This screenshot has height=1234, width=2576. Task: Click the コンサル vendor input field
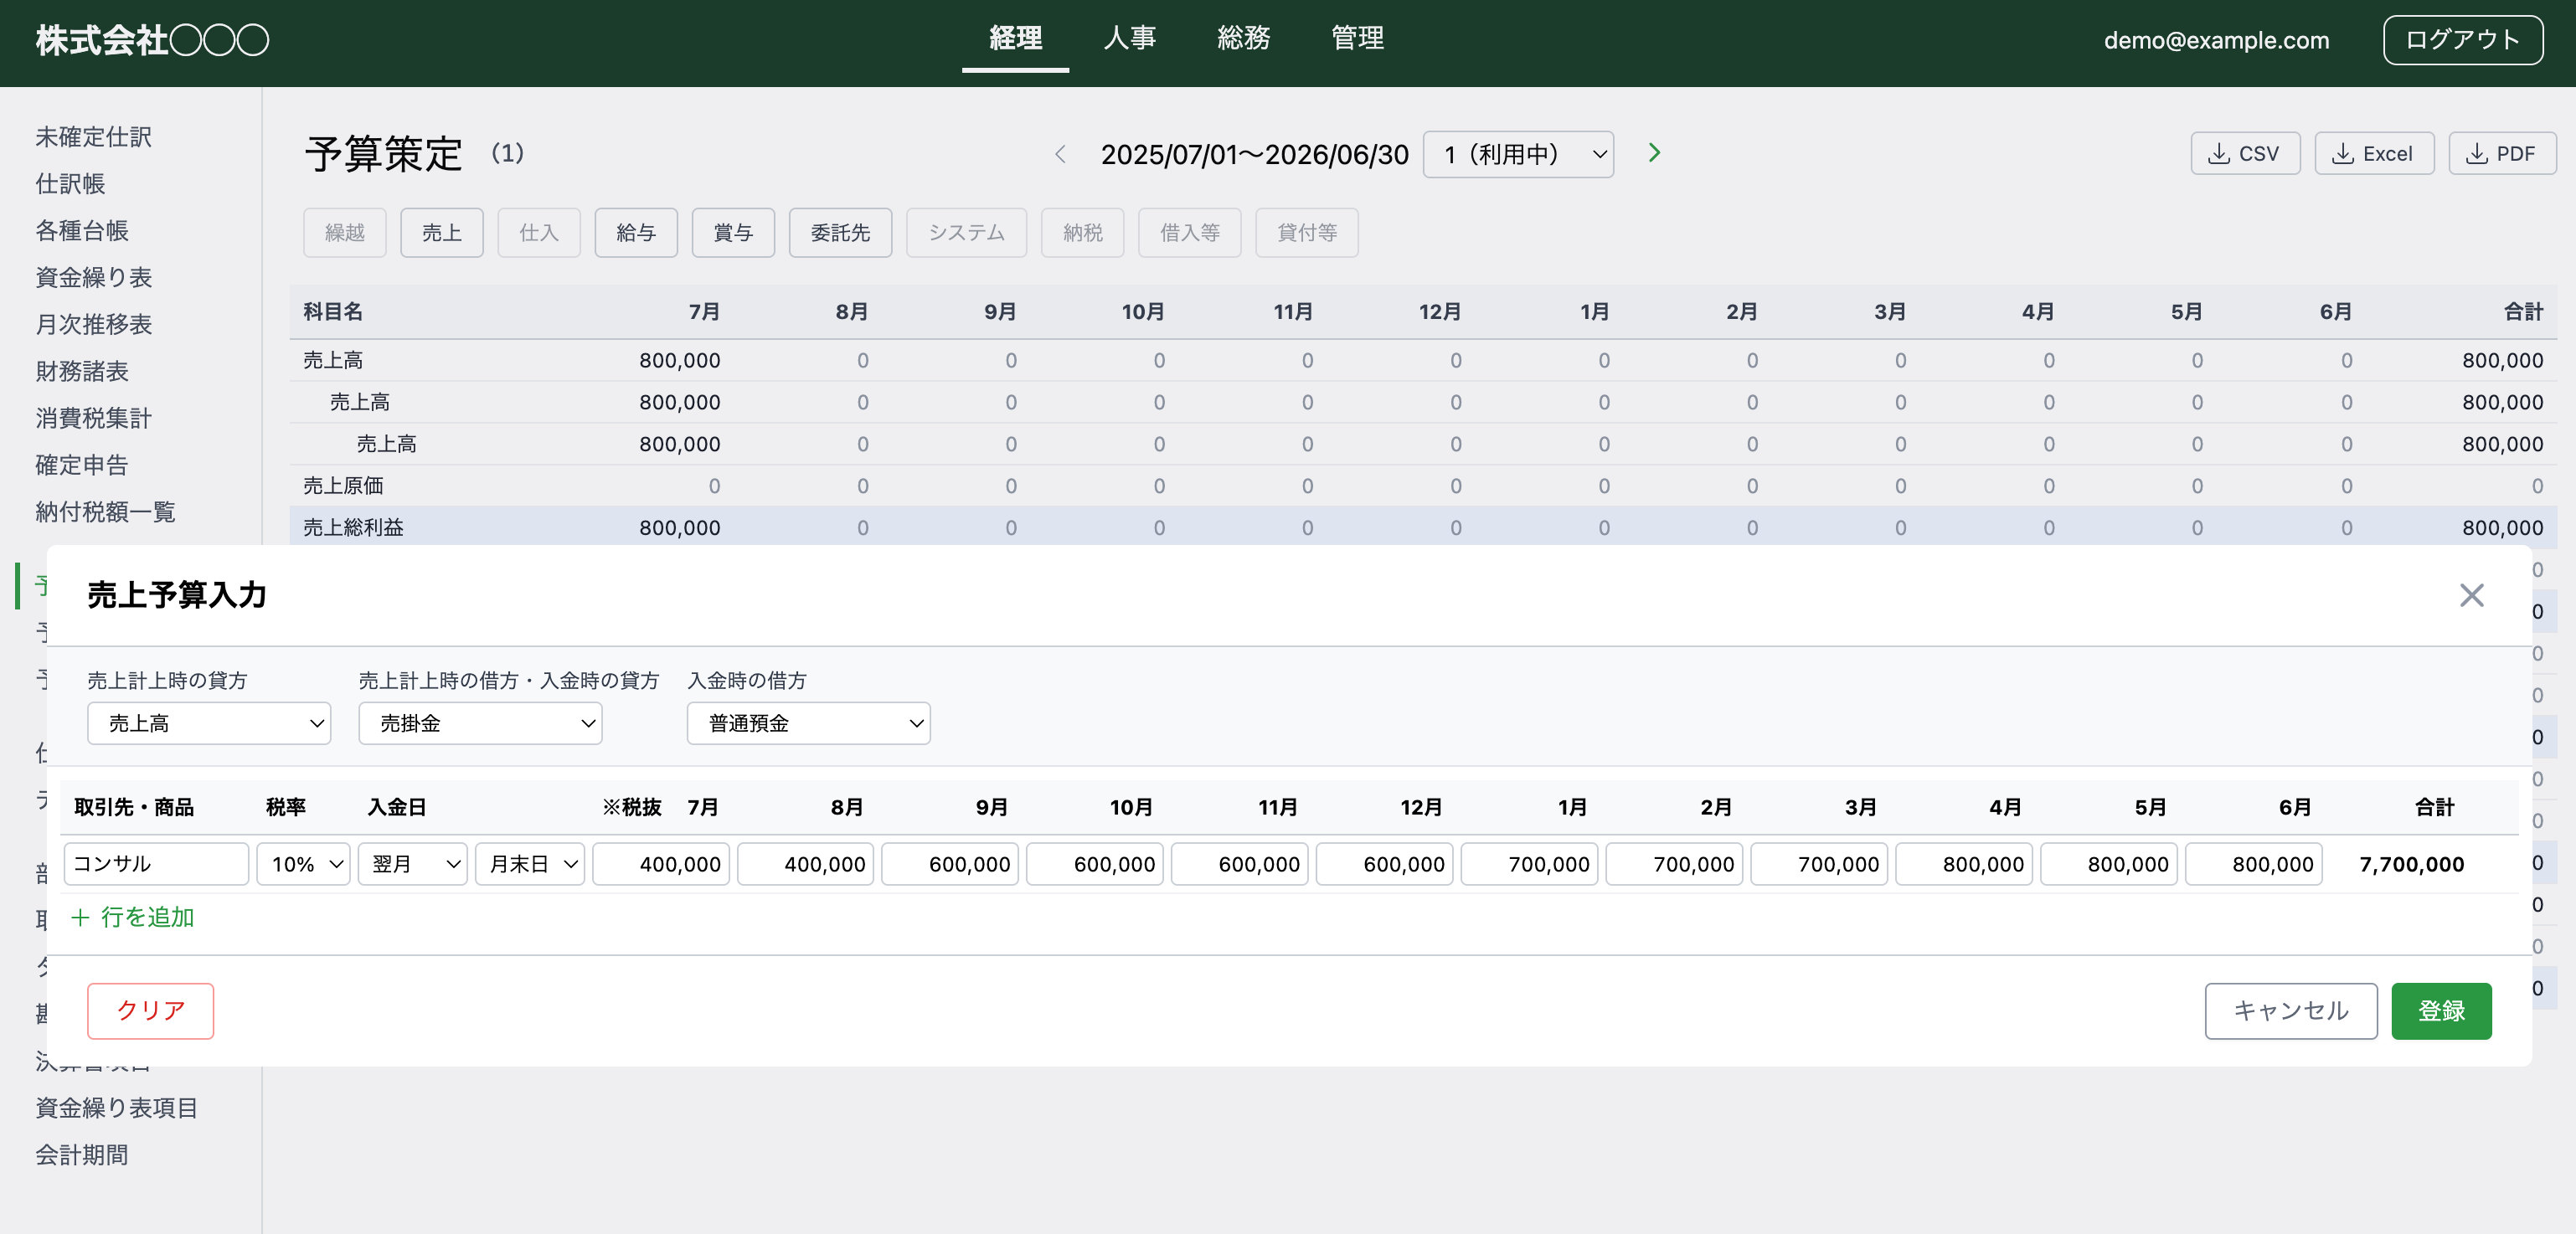tap(155, 864)
